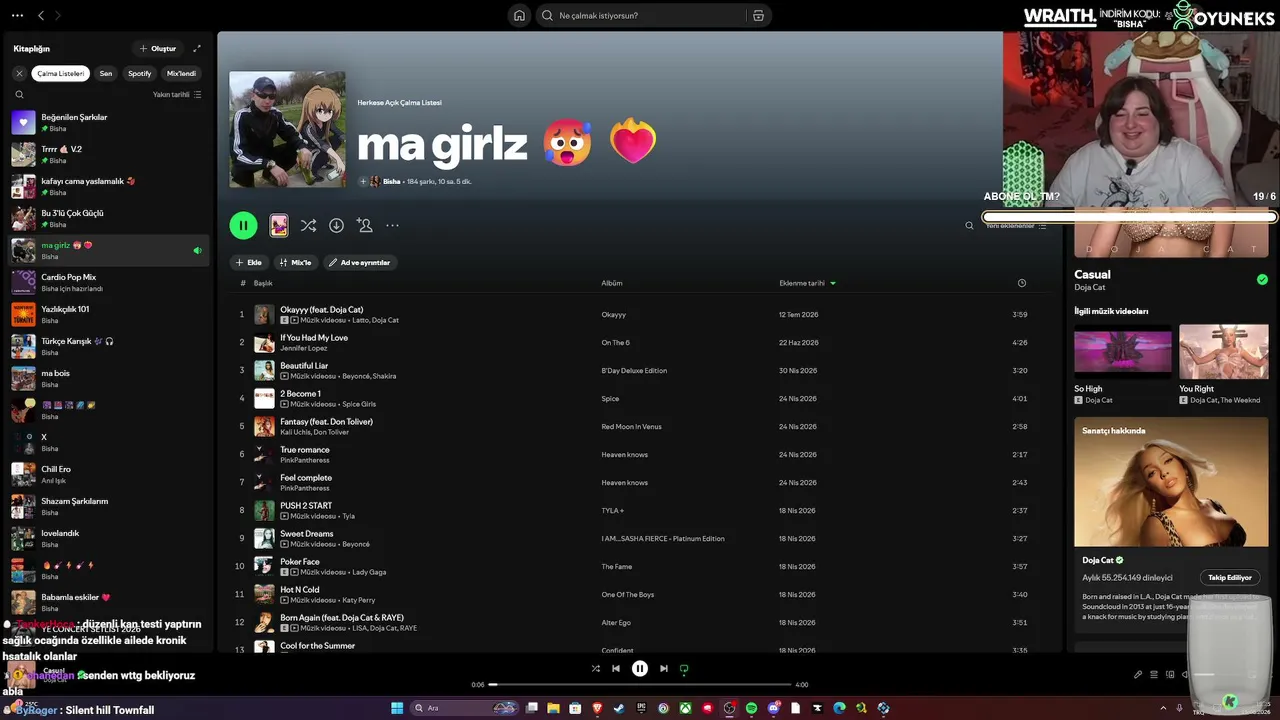Click the Ekle button

click(248, 263)
